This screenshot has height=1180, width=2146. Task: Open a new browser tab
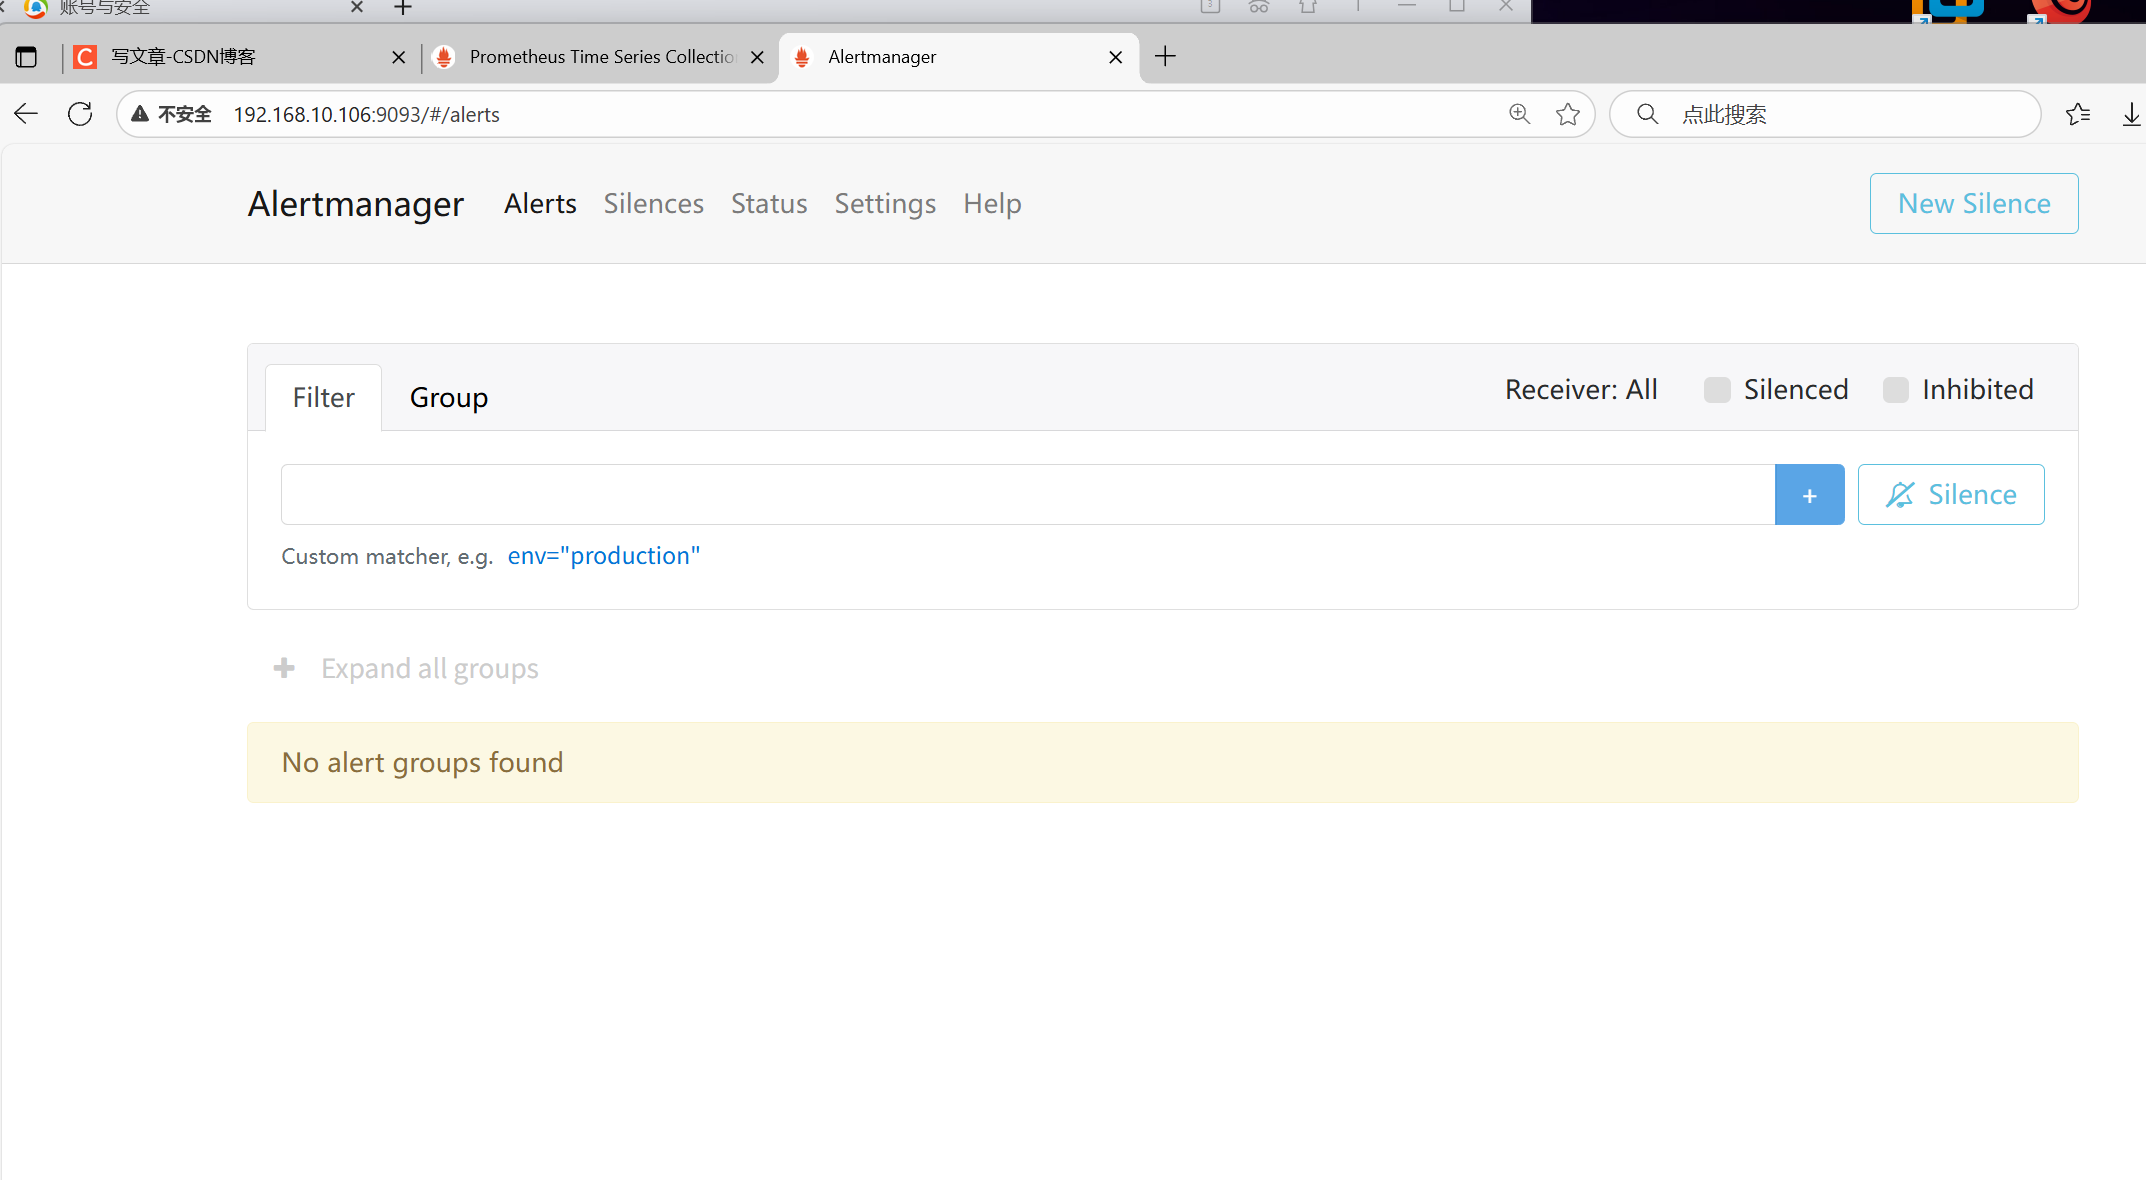[x=1165, y=56]
